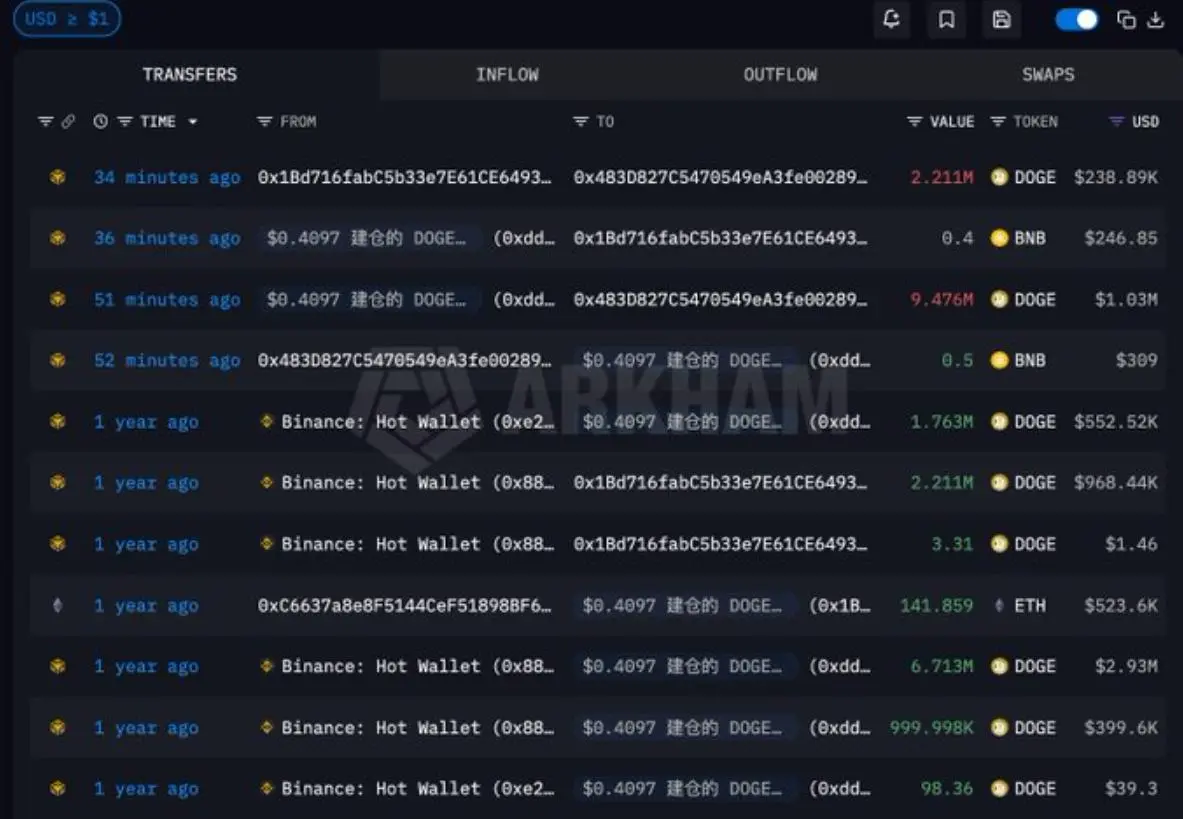The height and width of the screenshot is (819, 1183).
Task: Open the 34 minutes ago transaction link
Action: click(x=167, y=177)
